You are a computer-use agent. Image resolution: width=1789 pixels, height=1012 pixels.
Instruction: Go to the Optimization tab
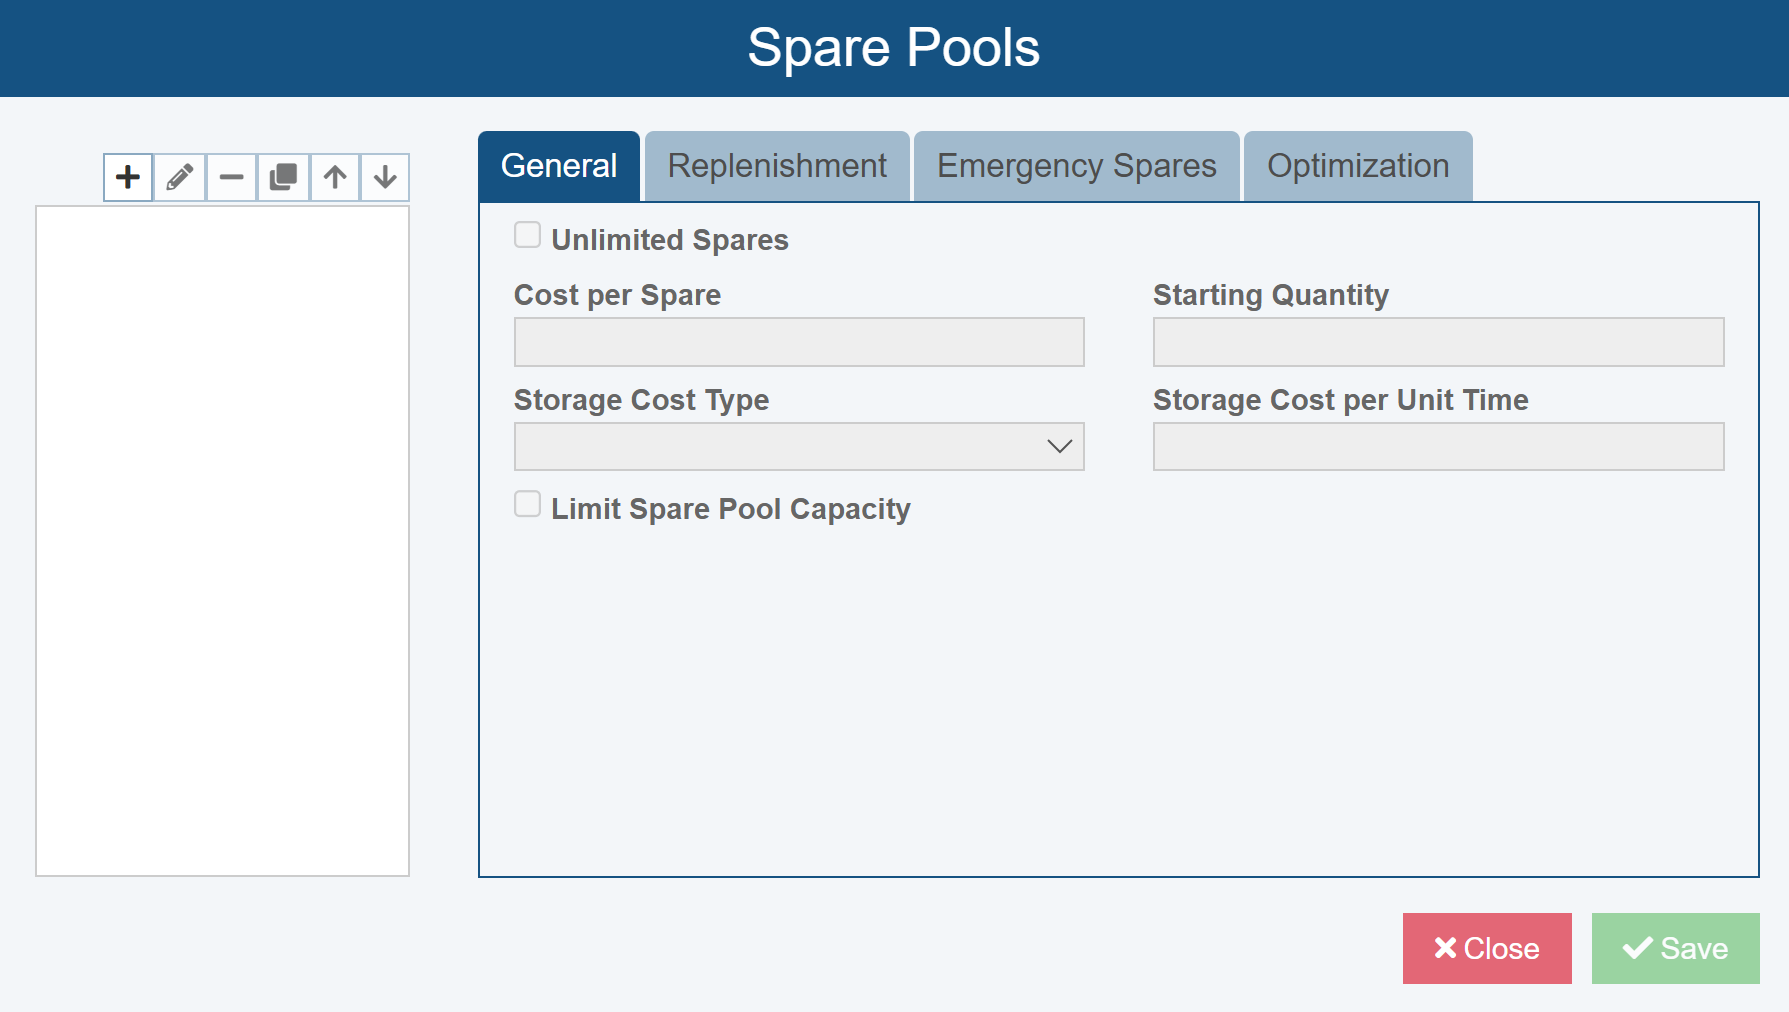tap(1357, 166)
